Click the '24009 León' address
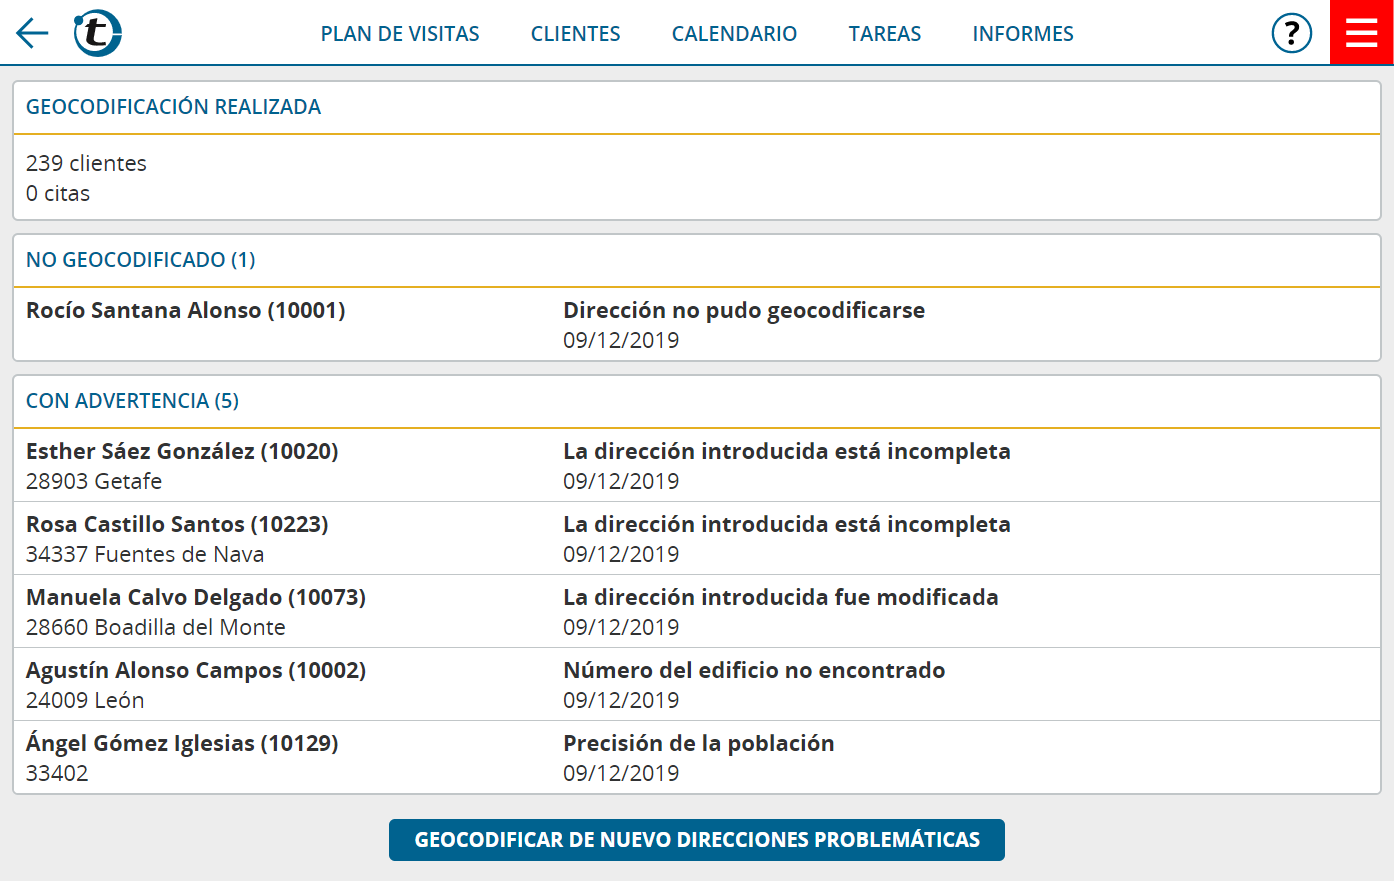This screenshot has height=881, width=1394. [85, 700]
